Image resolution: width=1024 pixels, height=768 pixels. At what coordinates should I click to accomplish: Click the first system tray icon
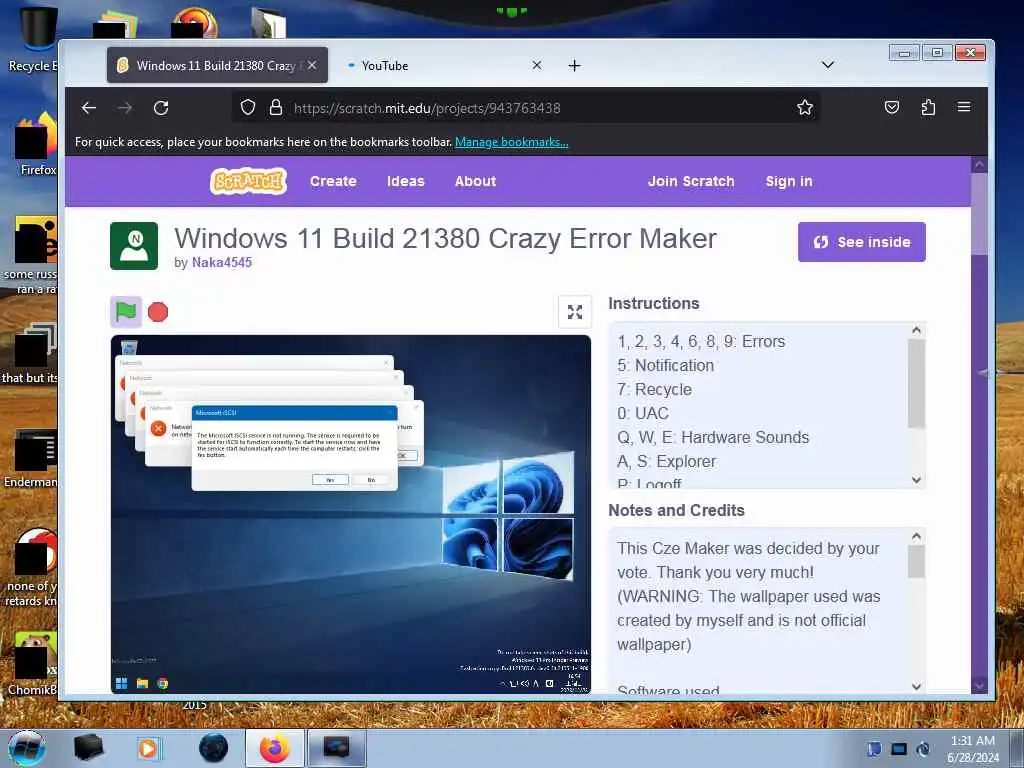(x=874, y=749)
